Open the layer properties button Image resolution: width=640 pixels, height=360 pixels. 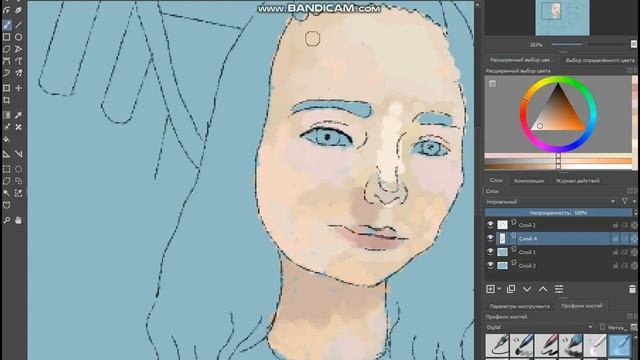[559, 289]
